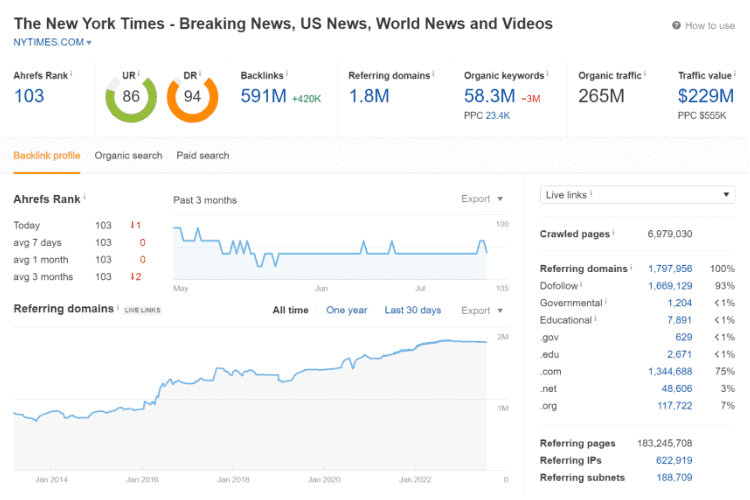
Task: Open the 1,797,956 referring domains link
Action: click(670, 269)
